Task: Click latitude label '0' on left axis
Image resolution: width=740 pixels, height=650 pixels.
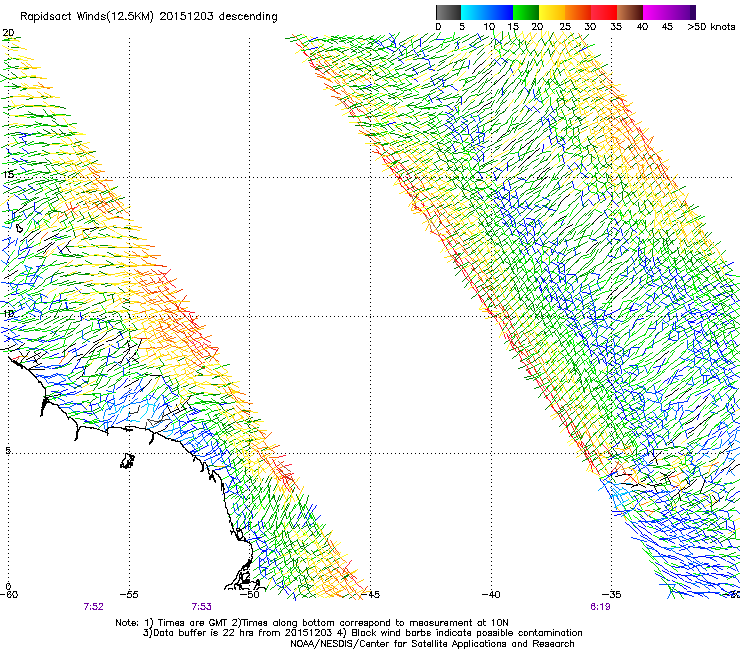Action: 8,587
